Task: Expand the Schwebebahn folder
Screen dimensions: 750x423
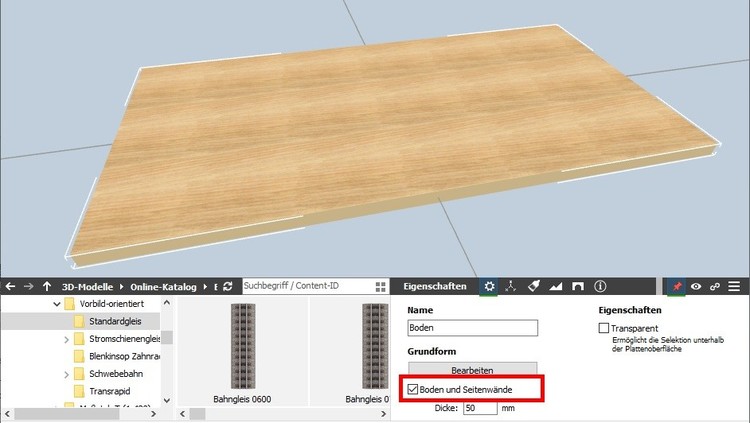Action: [x=67, y=374]
